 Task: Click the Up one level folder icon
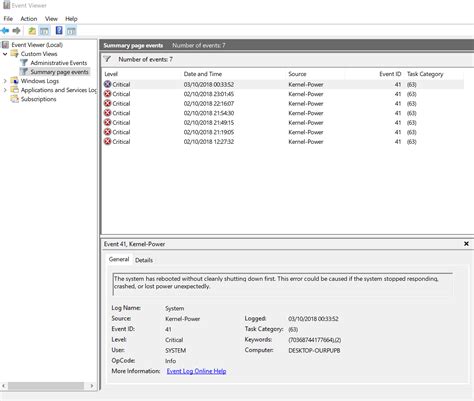tap(32, 31)
